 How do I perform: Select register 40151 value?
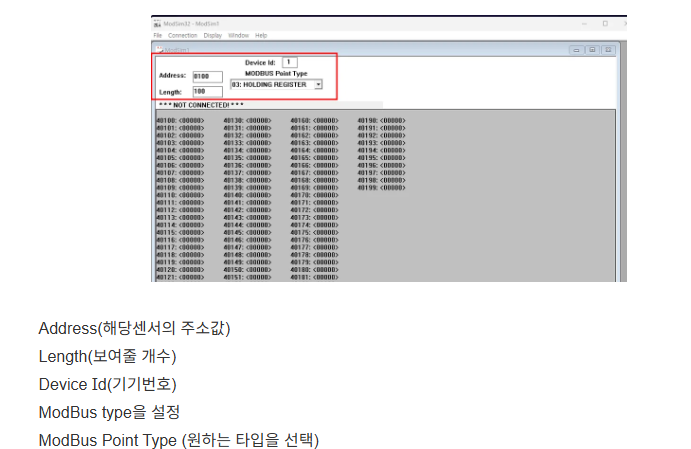[x=259, y=277]
